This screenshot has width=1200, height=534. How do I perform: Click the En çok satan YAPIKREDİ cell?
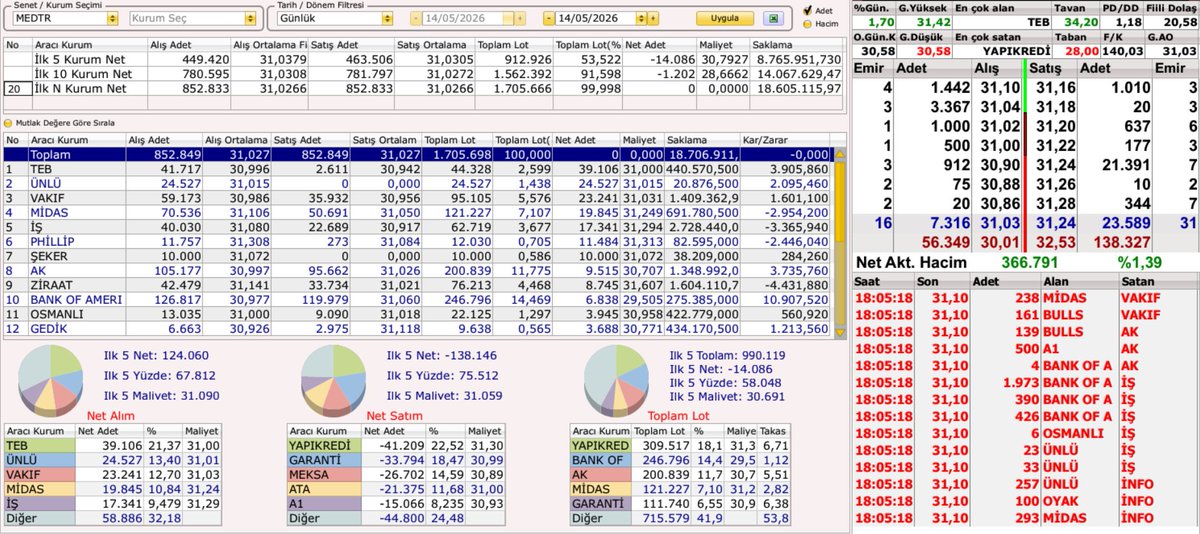[x=1003, y=50]
